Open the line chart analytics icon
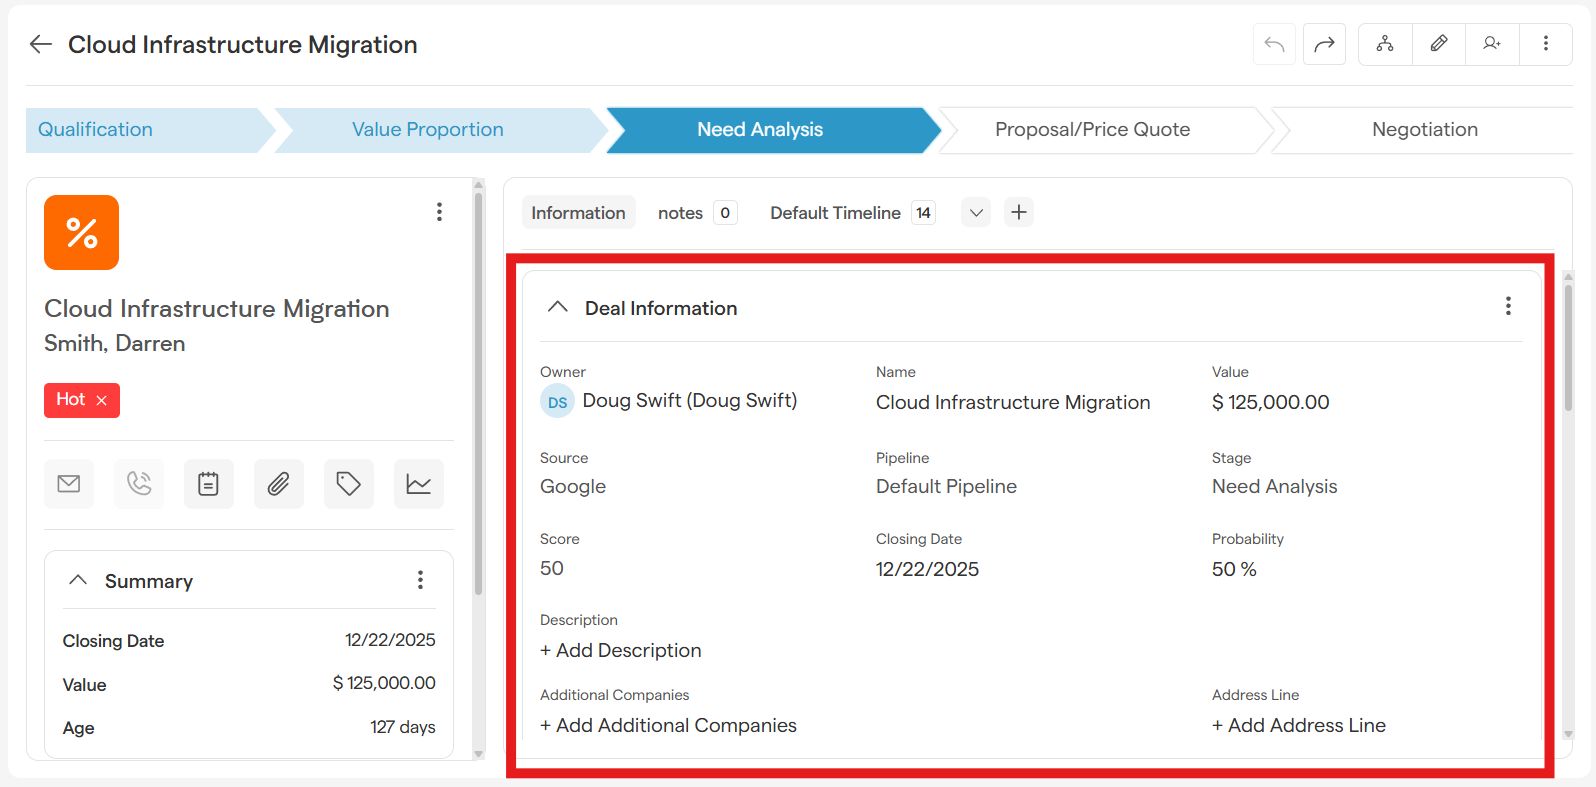Viewport: 1596px width, 787px height. pos(418,484)
